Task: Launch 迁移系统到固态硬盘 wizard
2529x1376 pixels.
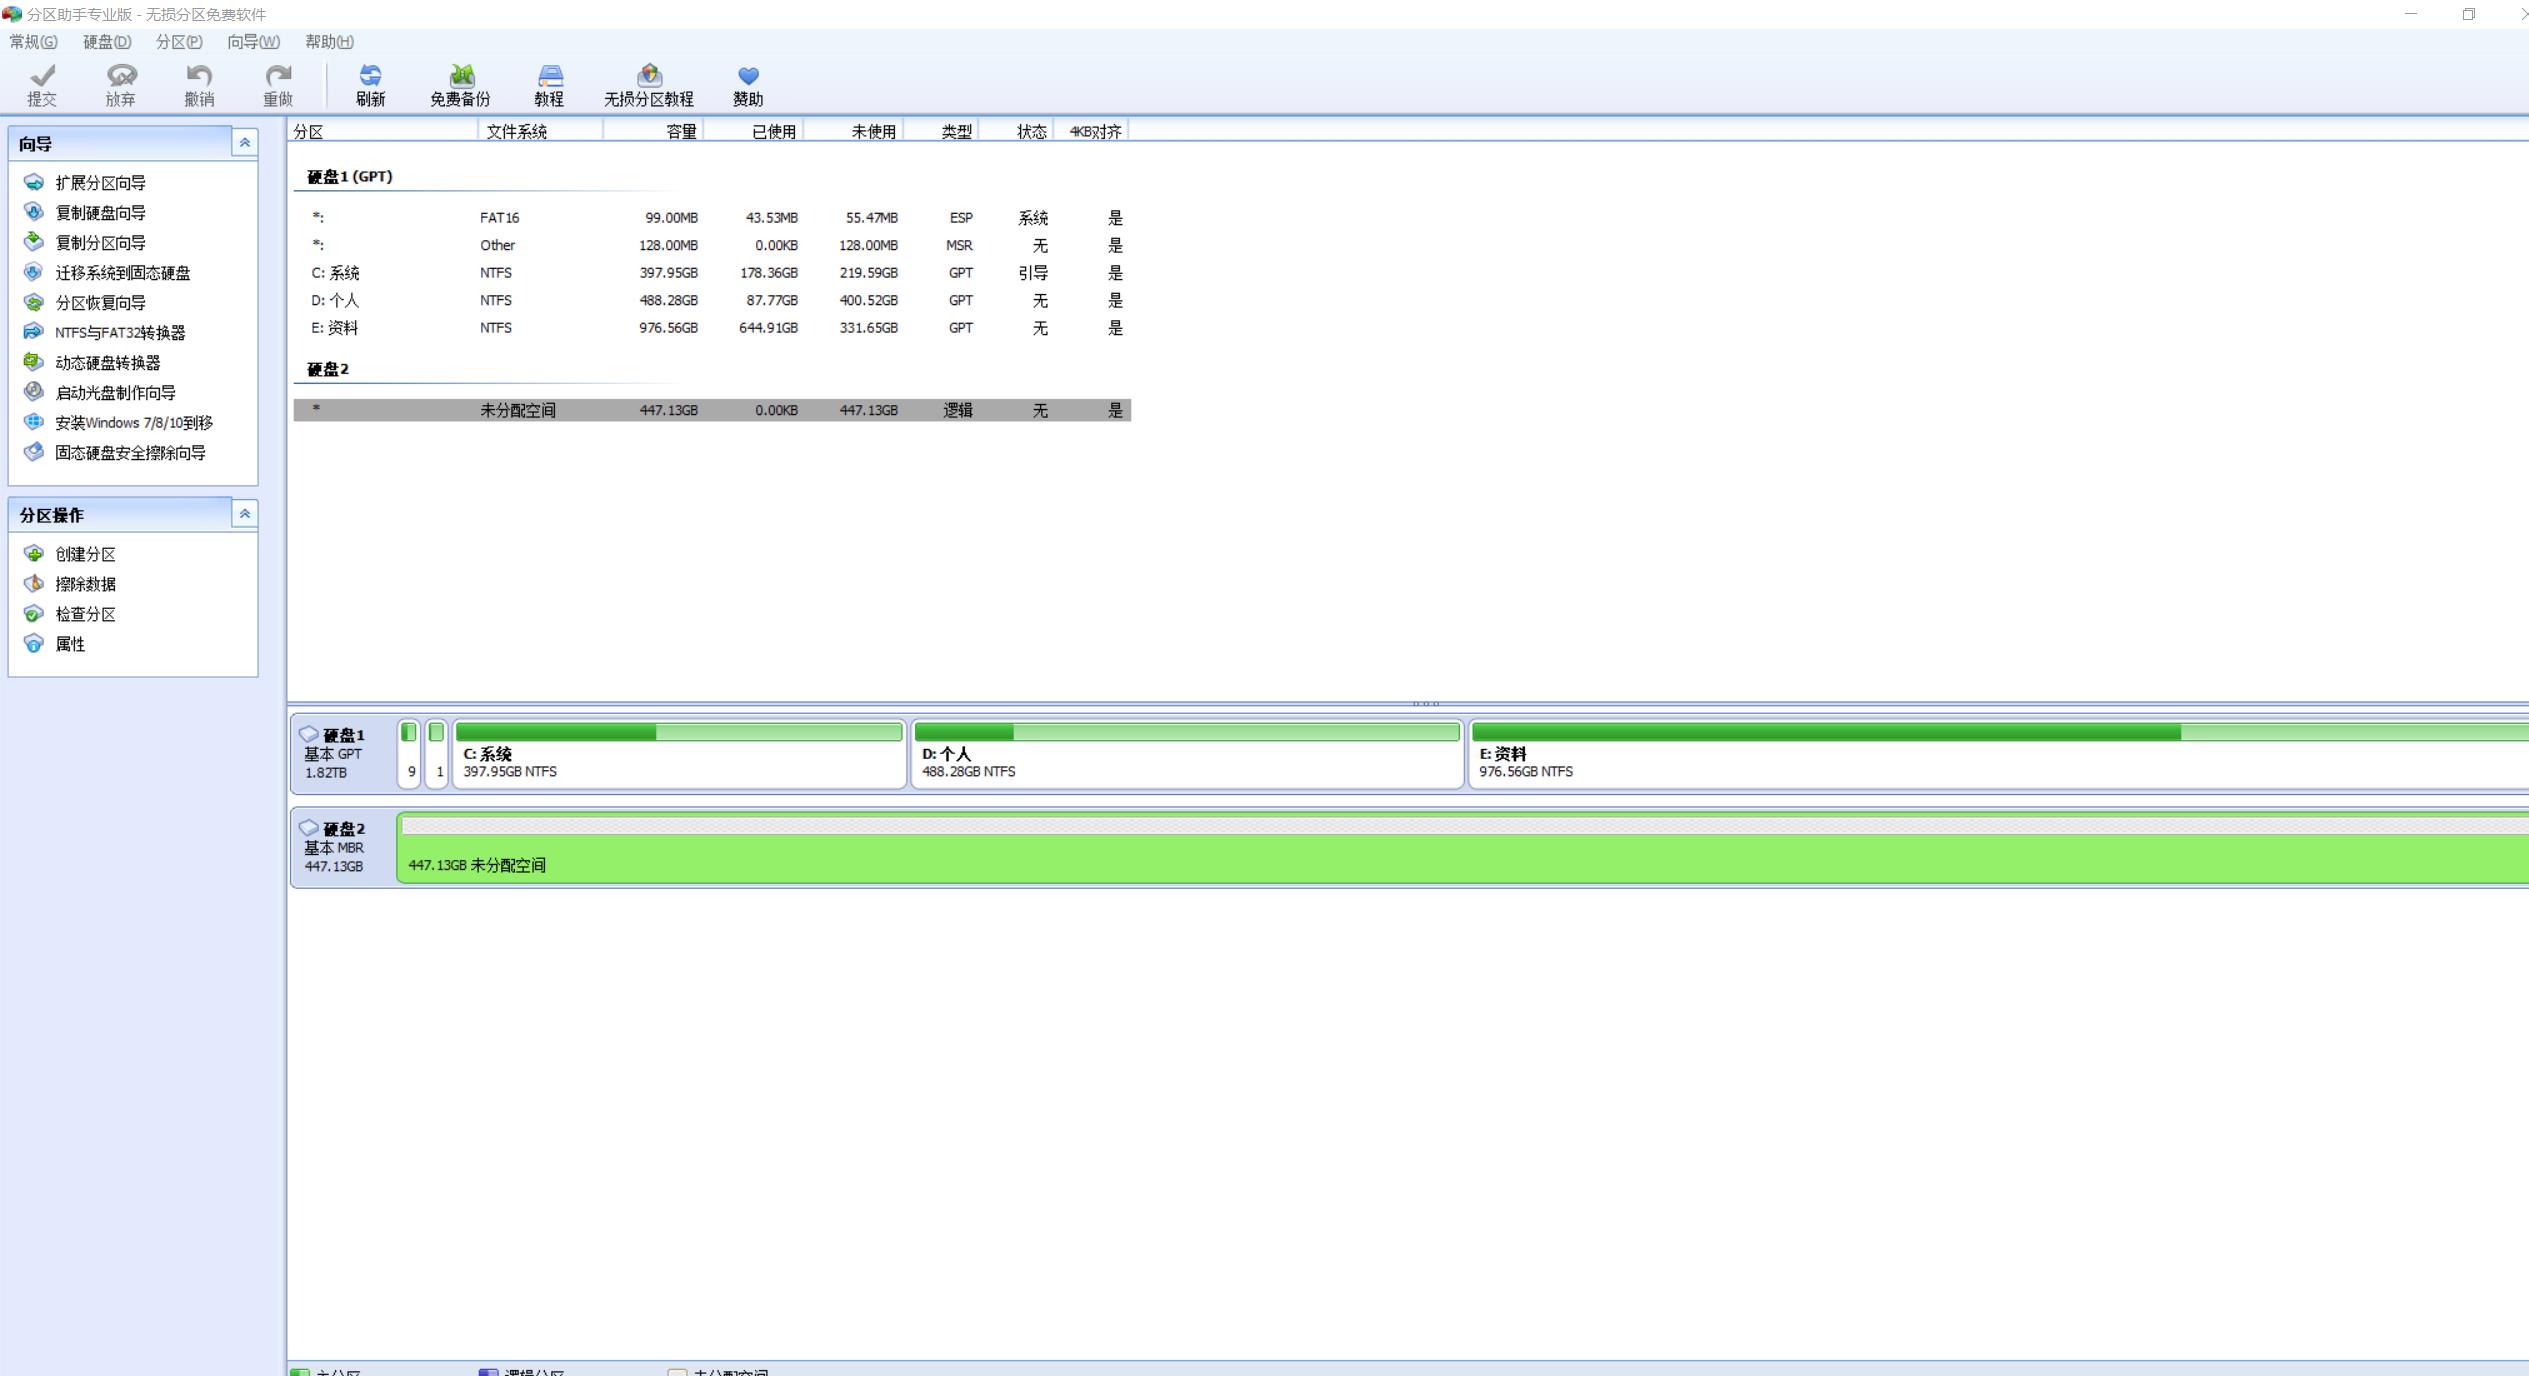Action: coord(122,273)
